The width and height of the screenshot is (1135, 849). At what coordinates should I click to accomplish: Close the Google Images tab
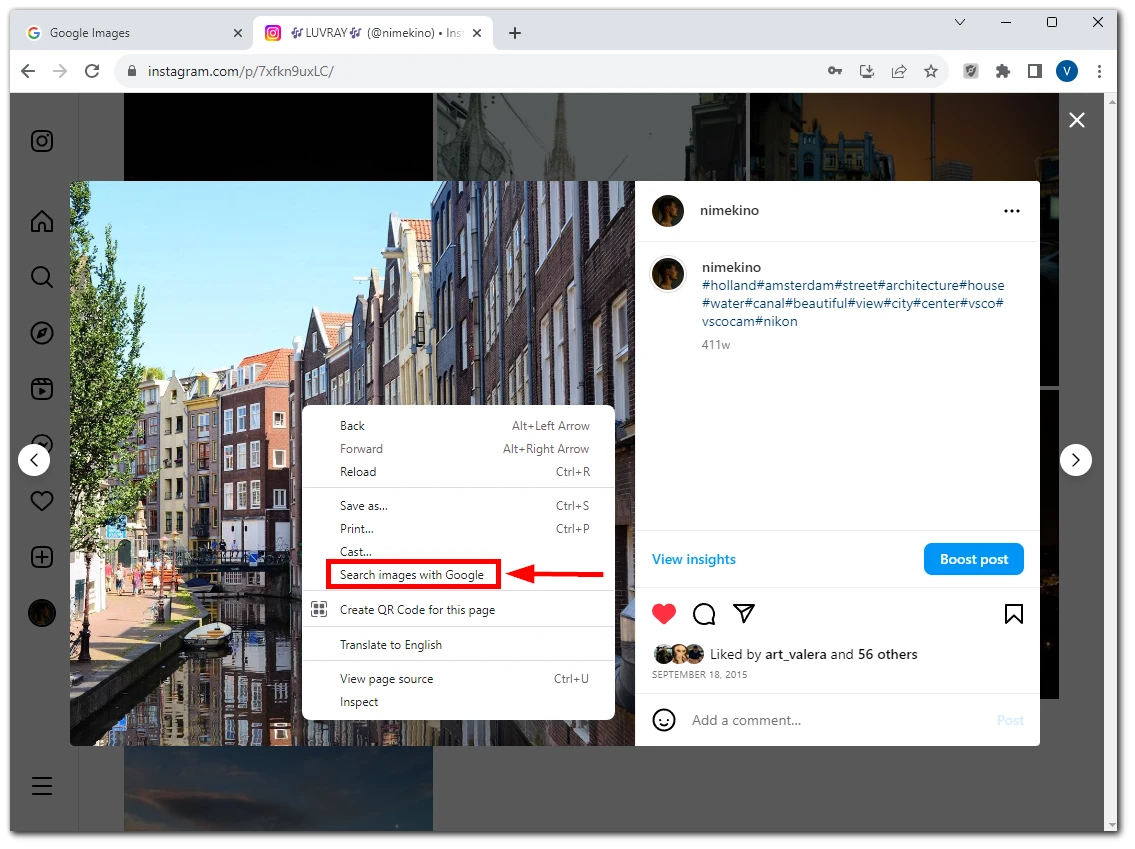(237, 33)
